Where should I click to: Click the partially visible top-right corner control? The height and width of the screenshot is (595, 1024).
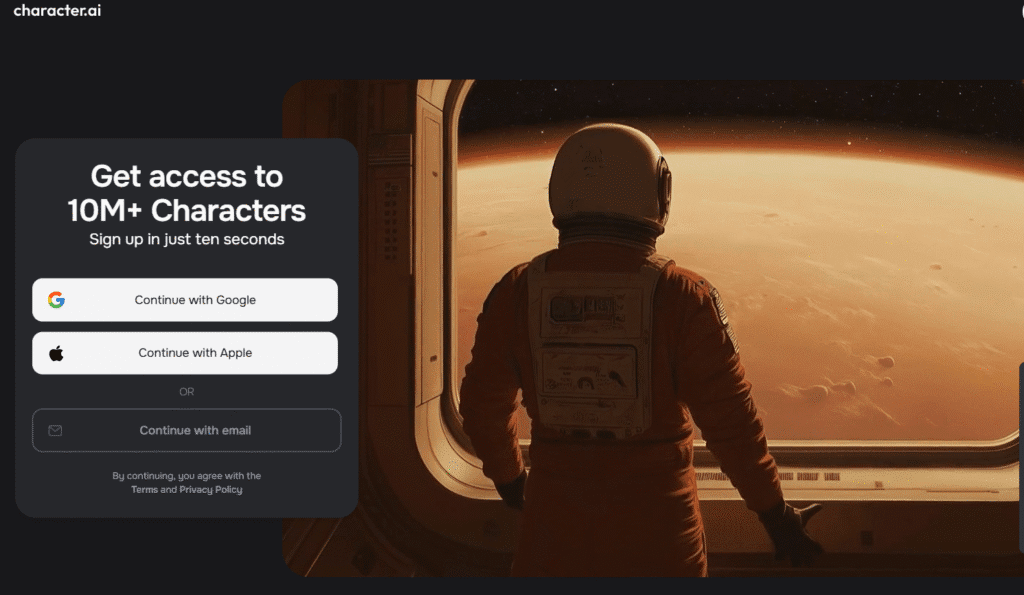point(1022,9)
